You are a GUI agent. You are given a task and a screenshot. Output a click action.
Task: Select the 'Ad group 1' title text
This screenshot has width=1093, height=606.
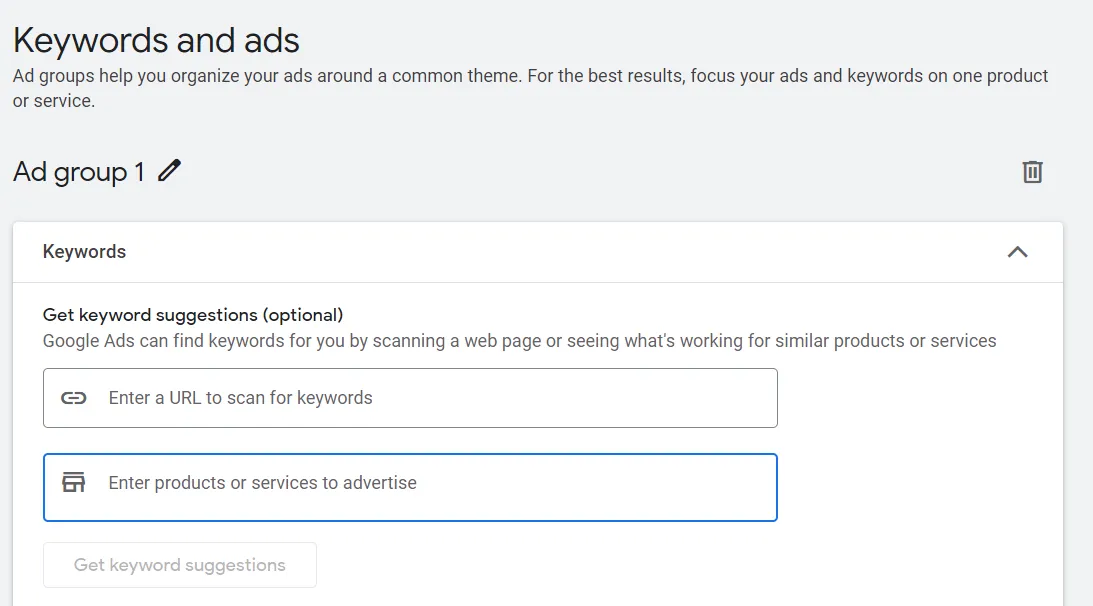point(79,172)
